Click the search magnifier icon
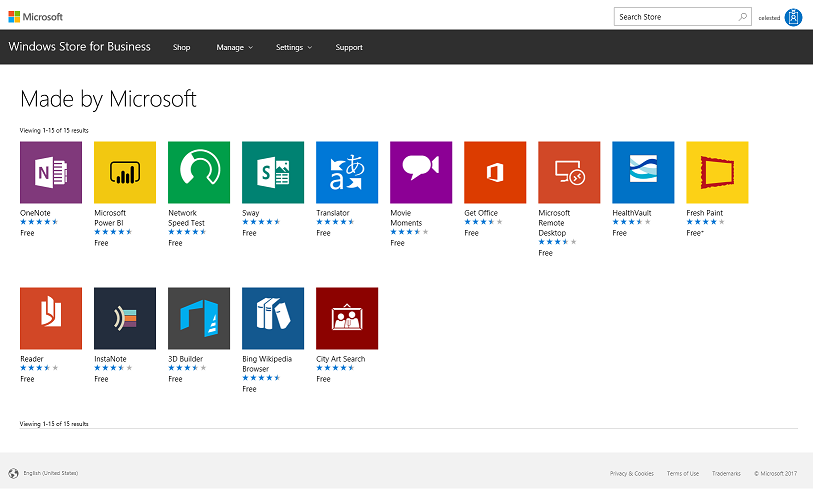The width and height of the screenshot is (813, 501). [x=742, y=17]
